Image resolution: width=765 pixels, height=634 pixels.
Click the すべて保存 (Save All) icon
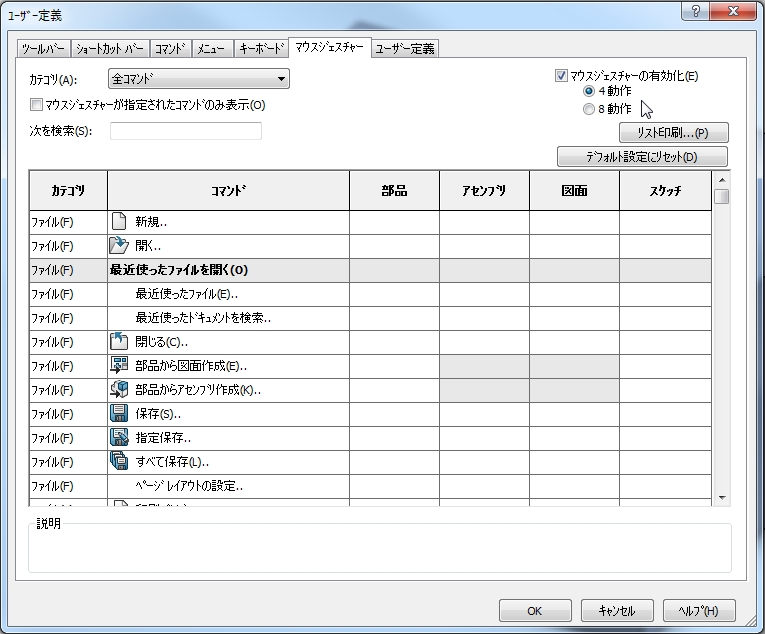[120, 462]
